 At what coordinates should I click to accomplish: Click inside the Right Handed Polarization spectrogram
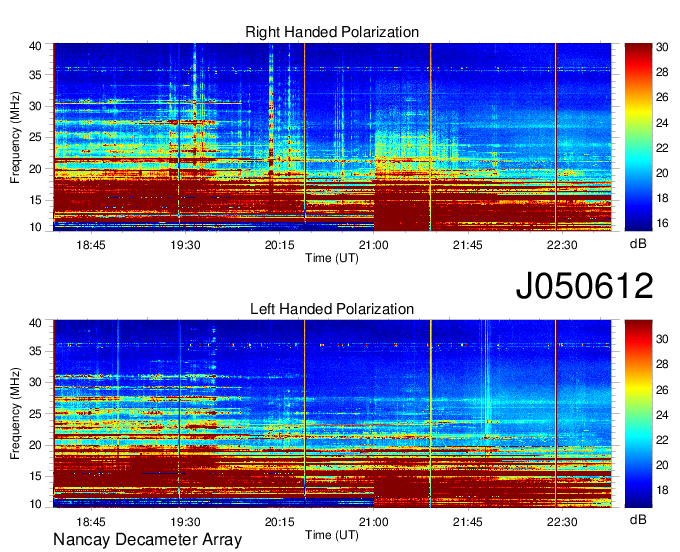(332, 137)
